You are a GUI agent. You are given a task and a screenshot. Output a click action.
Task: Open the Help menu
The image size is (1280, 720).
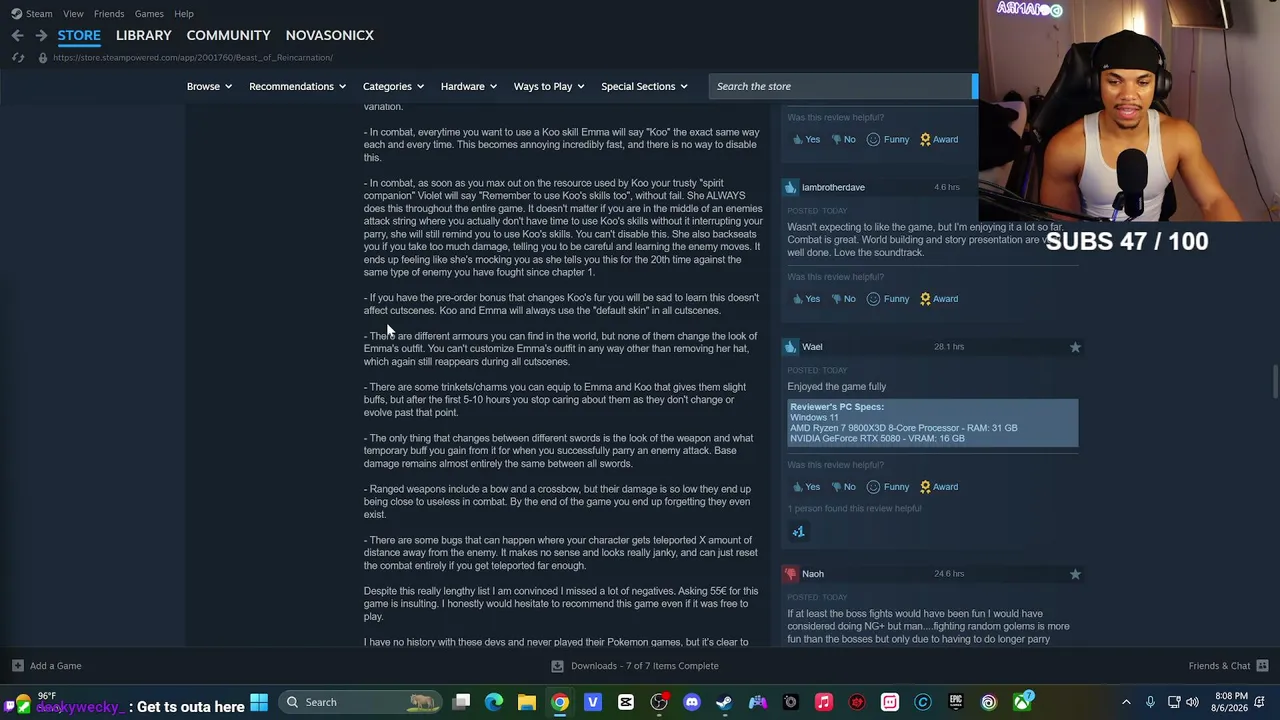point(184,13)
